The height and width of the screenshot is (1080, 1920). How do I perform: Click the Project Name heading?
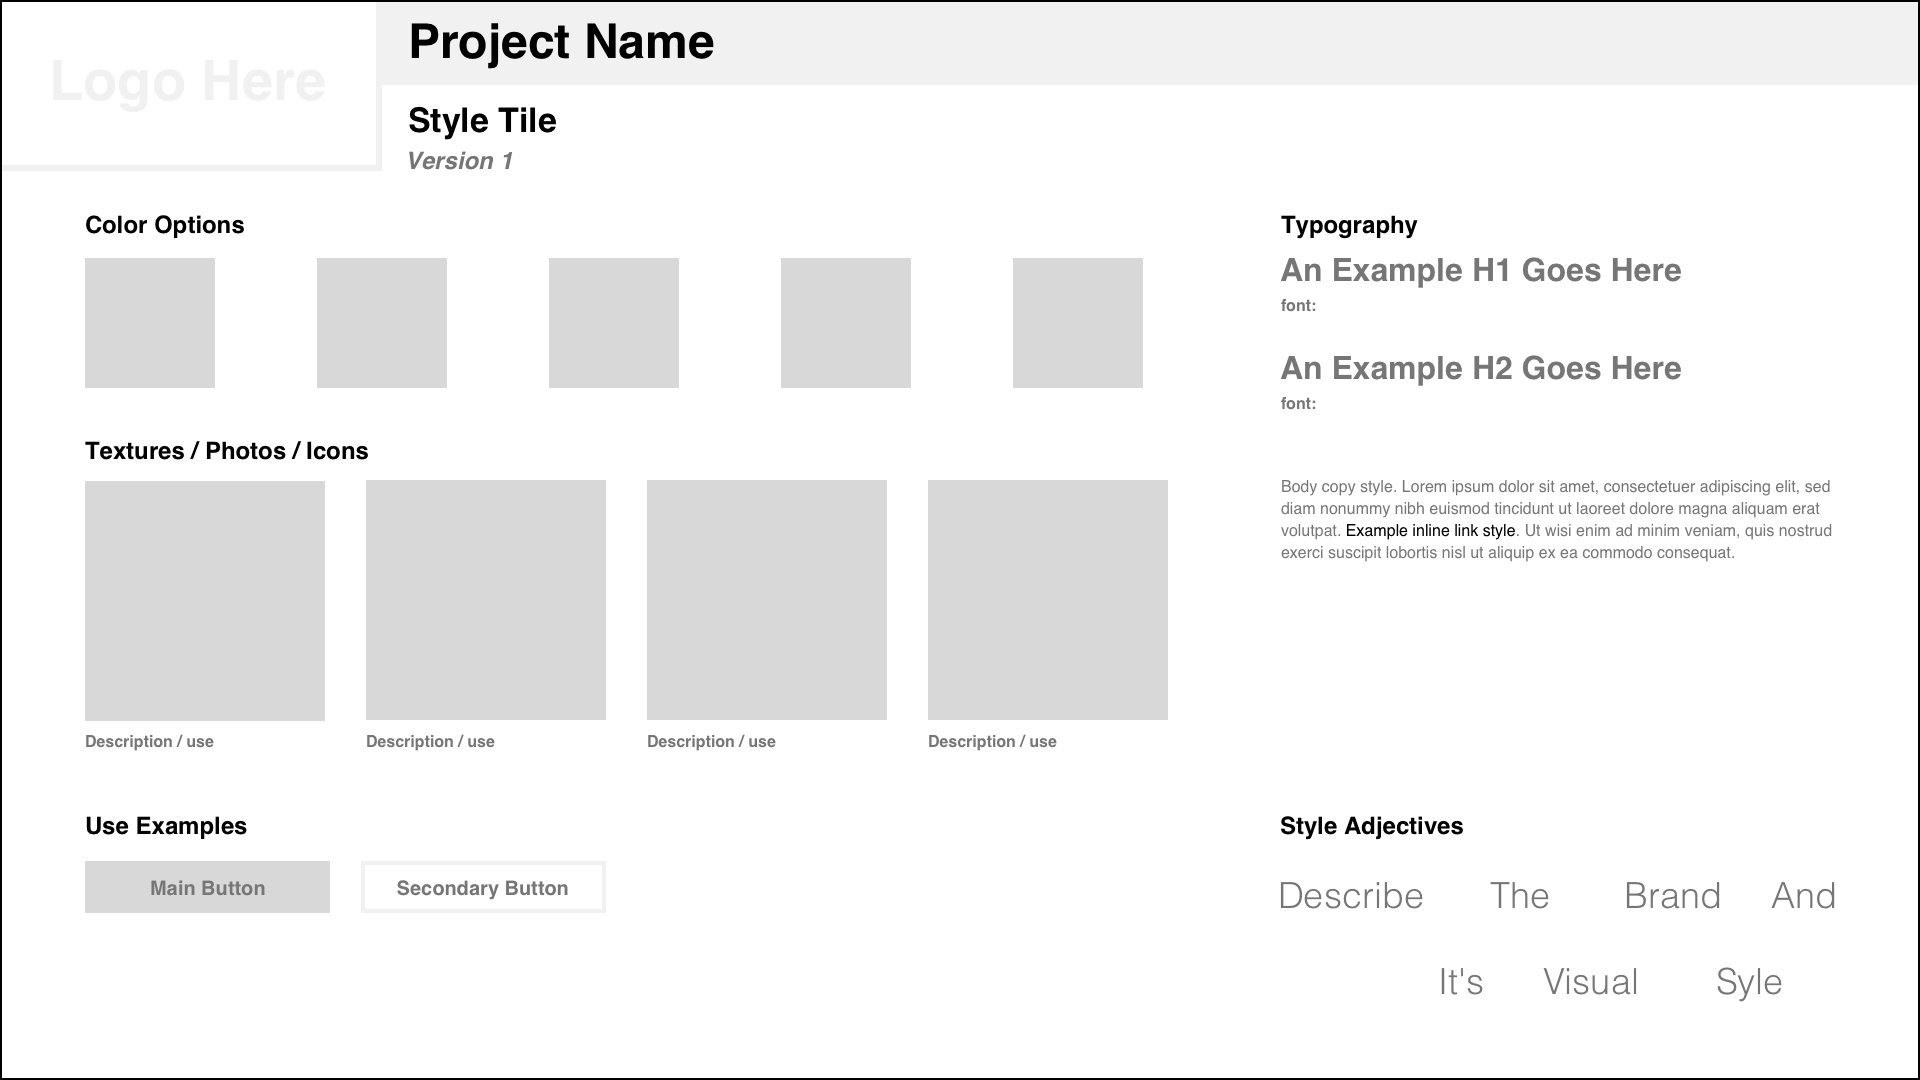[561, 43]
